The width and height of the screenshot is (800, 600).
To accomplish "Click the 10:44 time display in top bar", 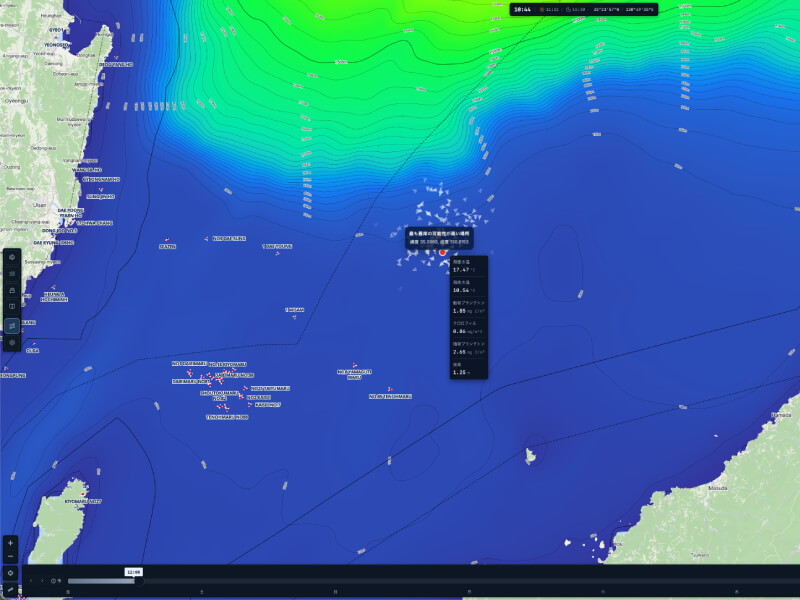I will [522, 9].
